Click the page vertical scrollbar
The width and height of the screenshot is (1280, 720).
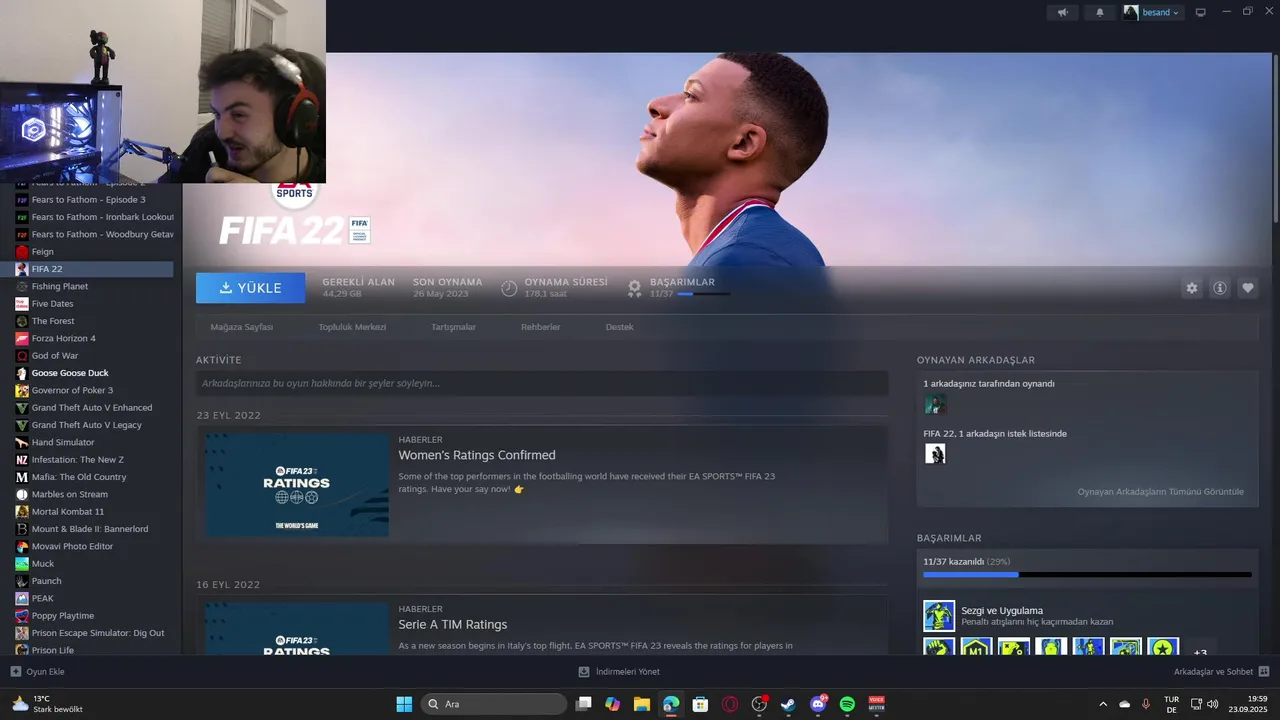pos(1275,138)
